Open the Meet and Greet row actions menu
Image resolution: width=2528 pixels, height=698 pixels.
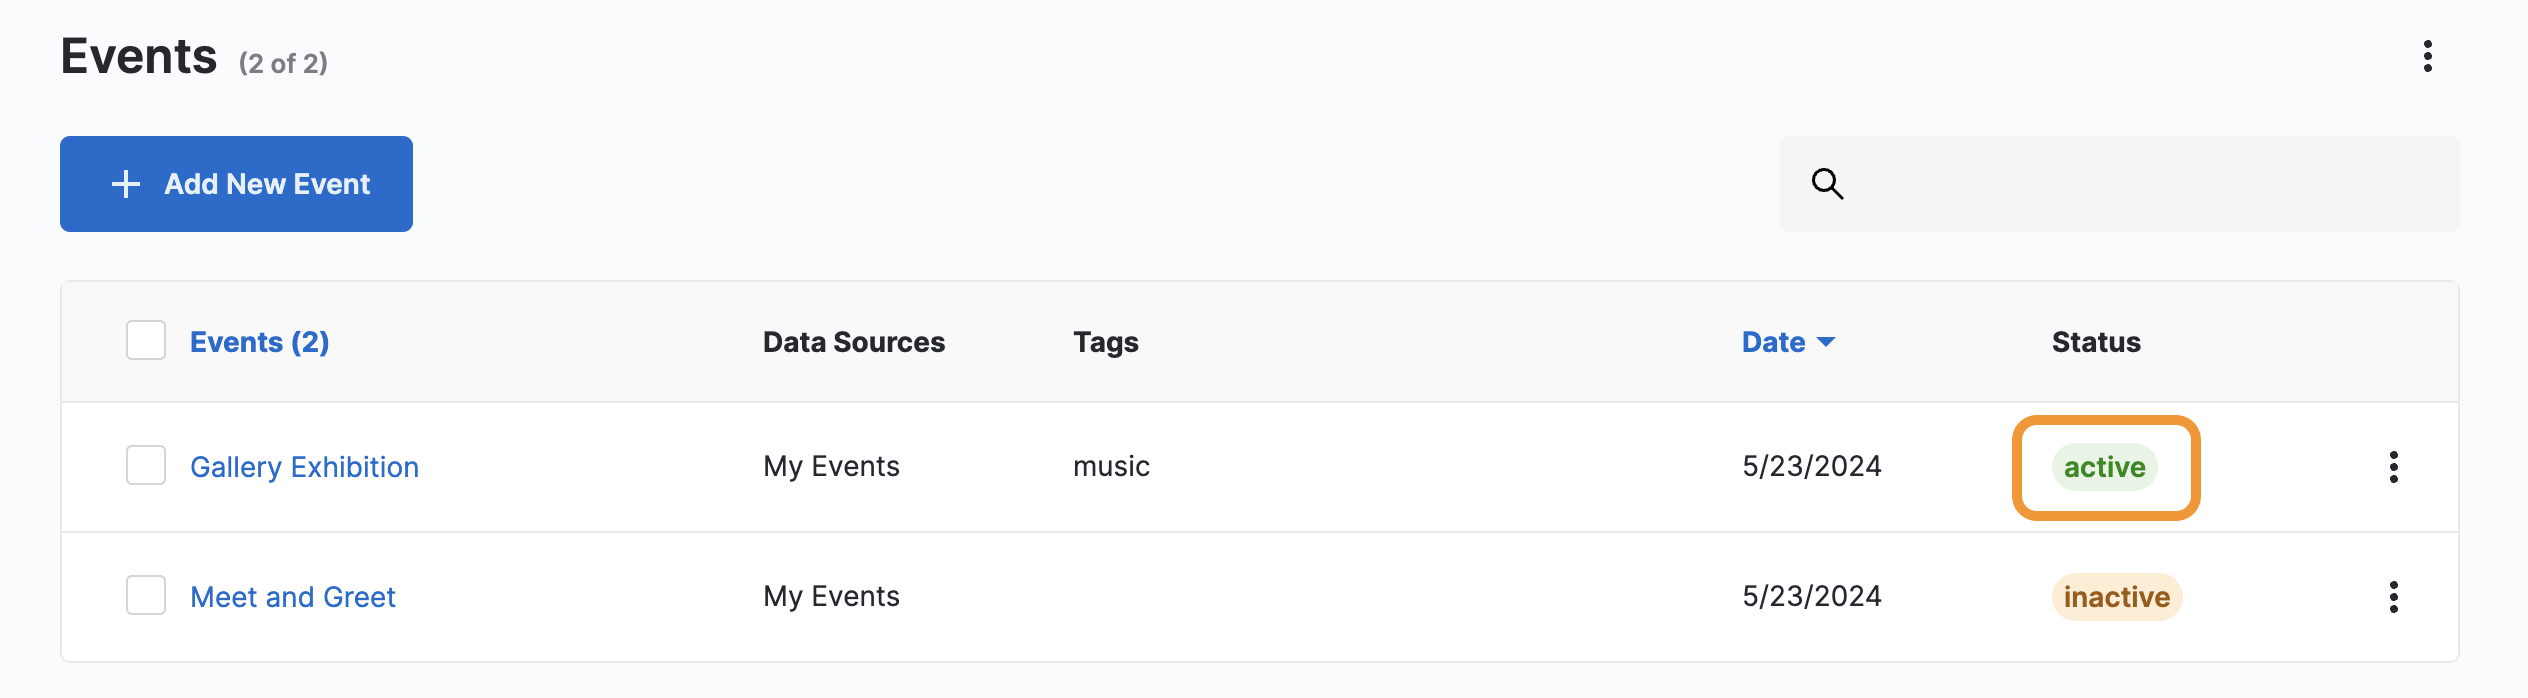tap(2393, 597)
